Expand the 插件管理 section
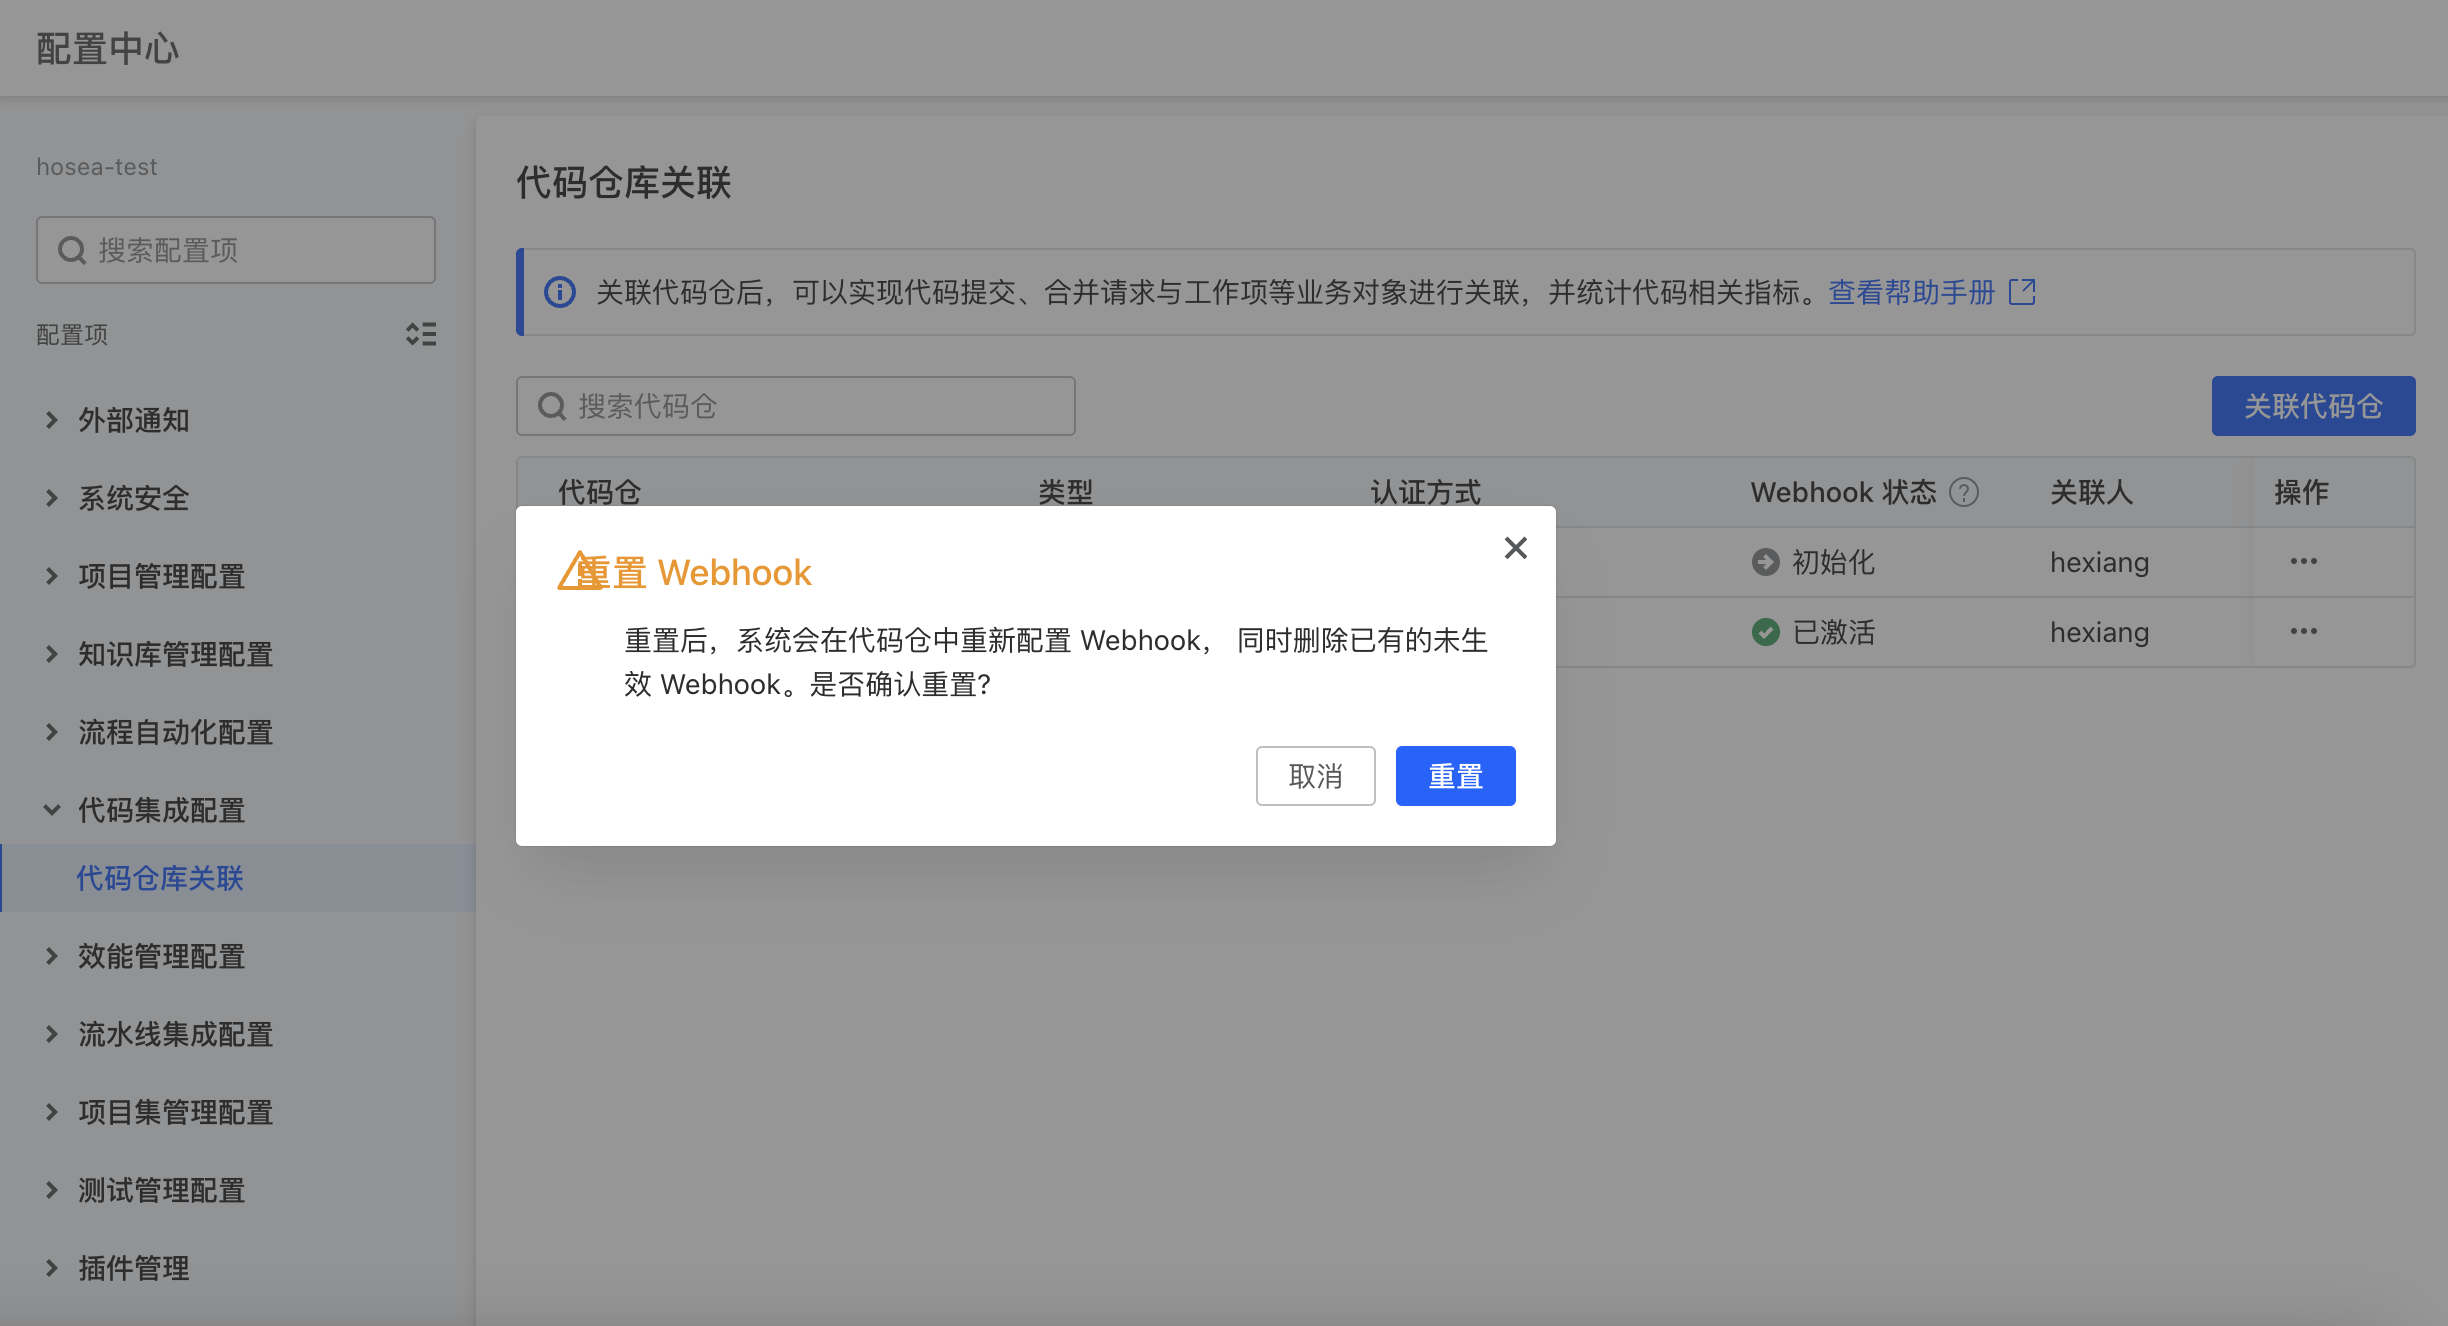Viewport: 2448px width, 1326px height. pyautogui.click(x=52, y=1268)
